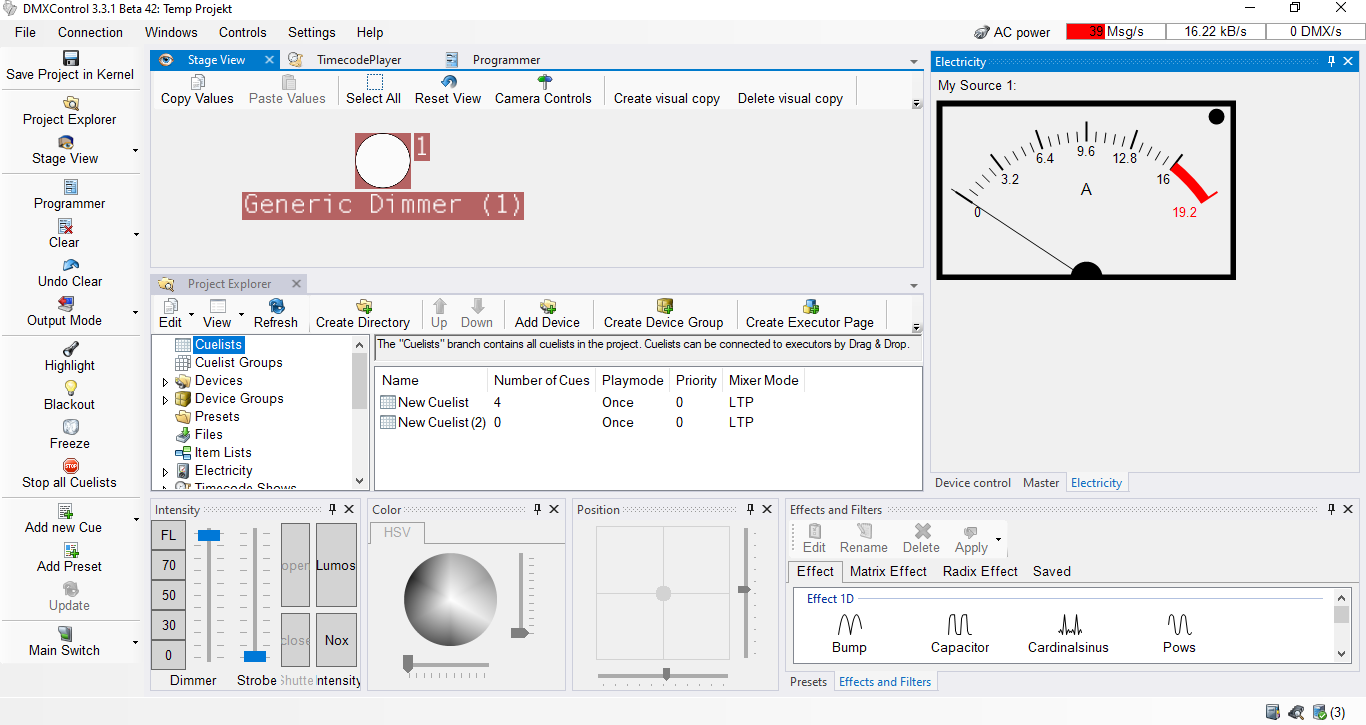Click the Refresh icon in Project Explorer
Viewport: 1366px width, 725px height.
click(275, 307)
